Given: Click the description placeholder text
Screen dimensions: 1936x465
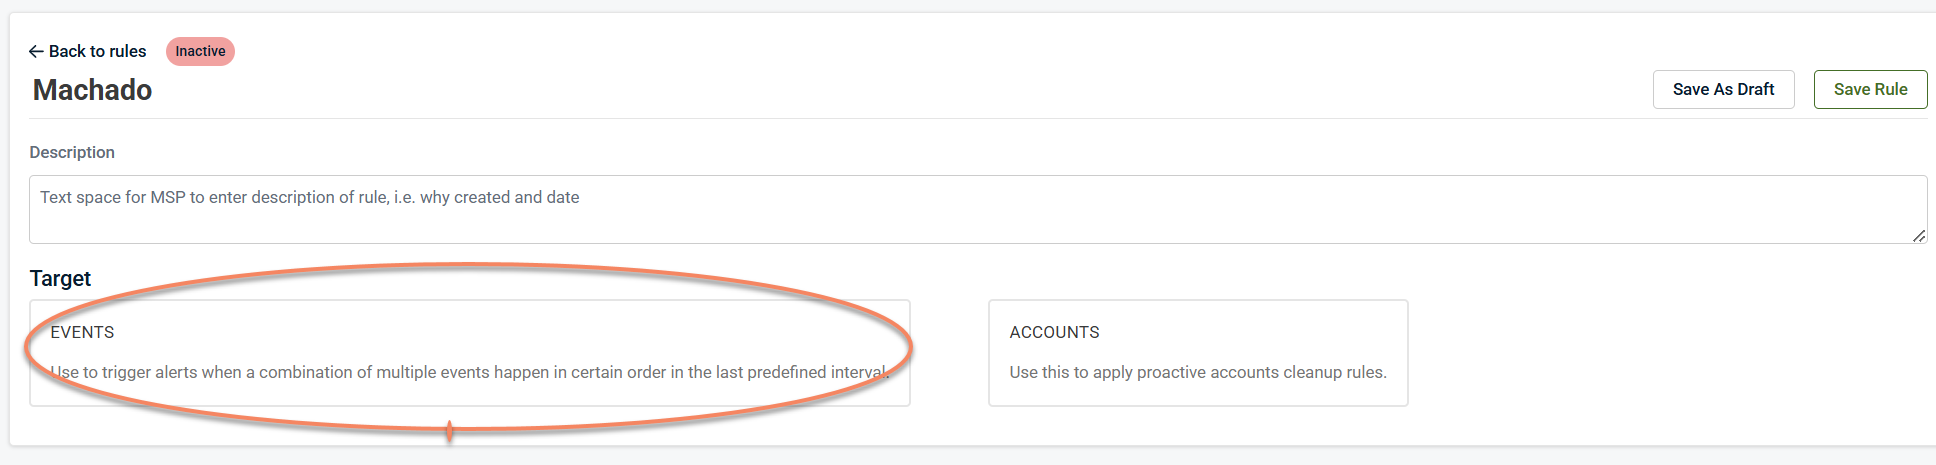Looking at the screenshot, I should (x=310, y=198).
